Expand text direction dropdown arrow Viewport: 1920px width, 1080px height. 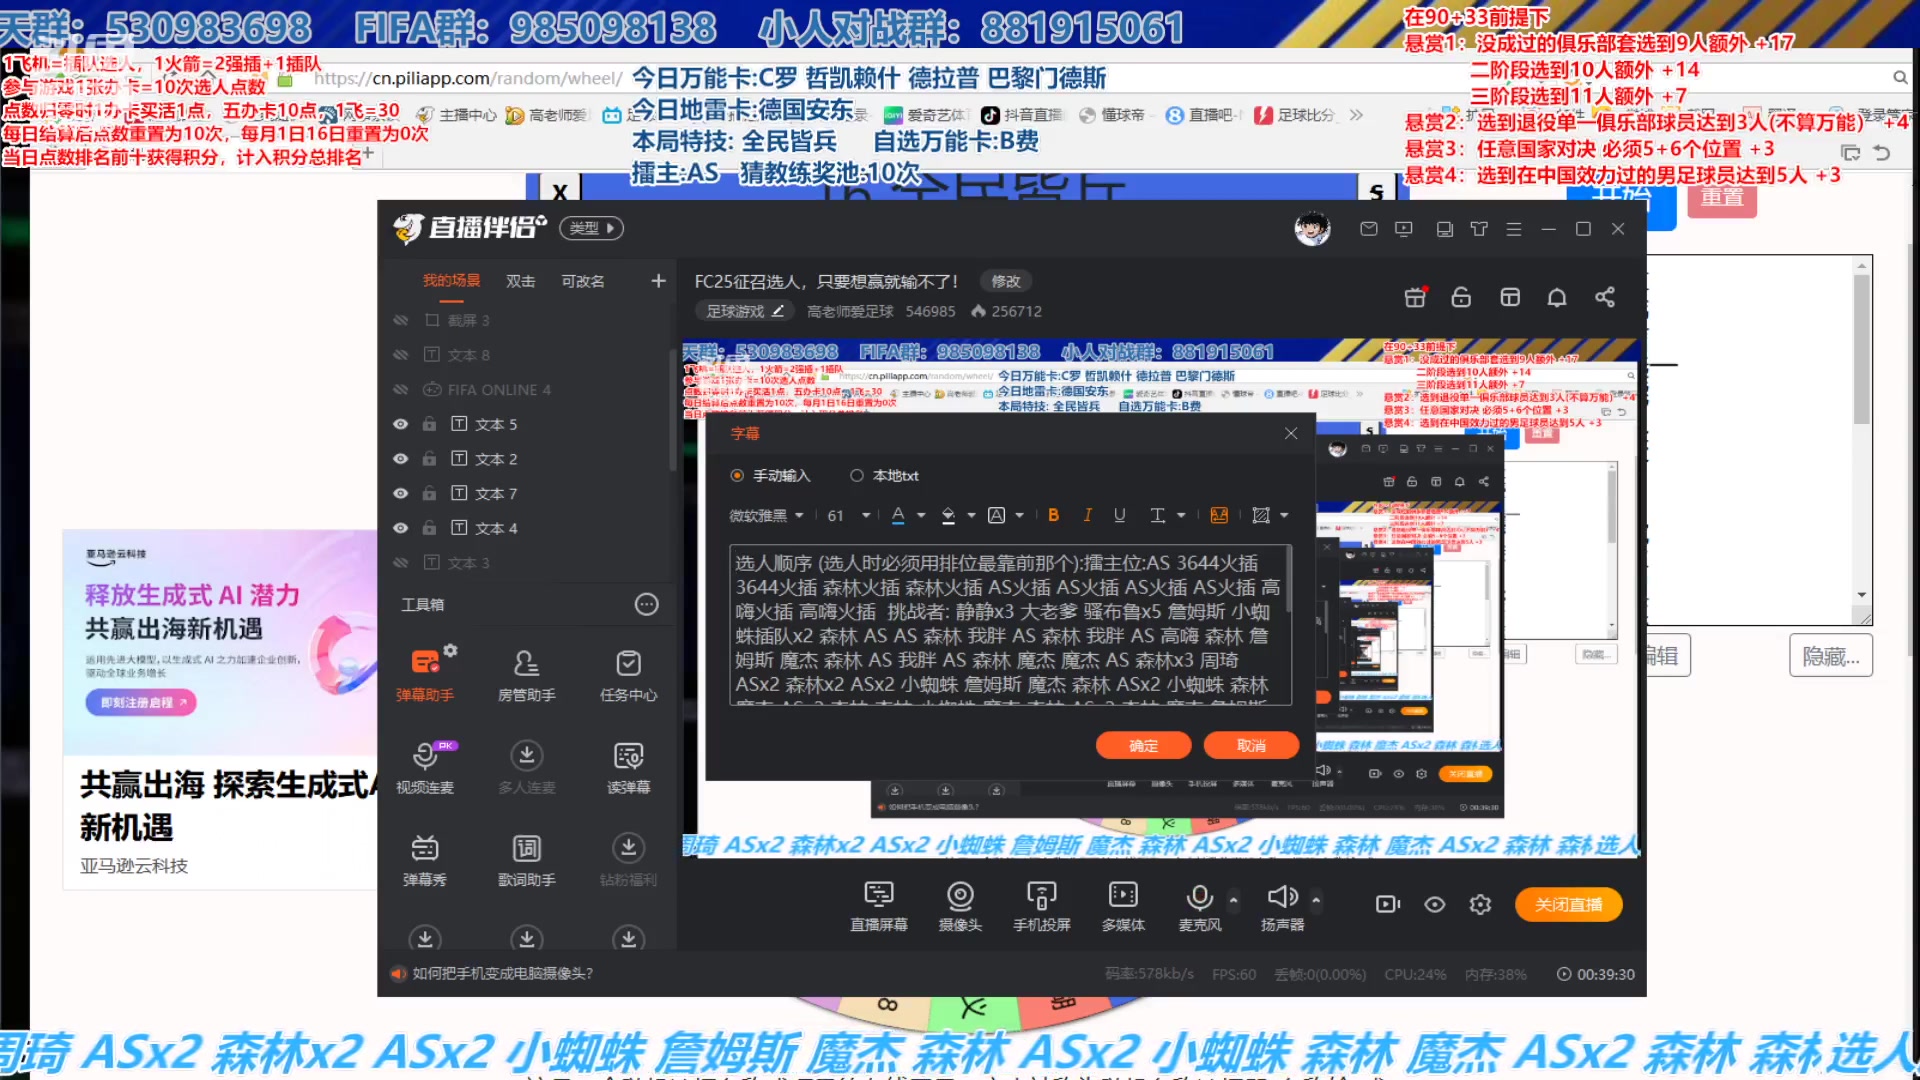[x=1181, y=516]
